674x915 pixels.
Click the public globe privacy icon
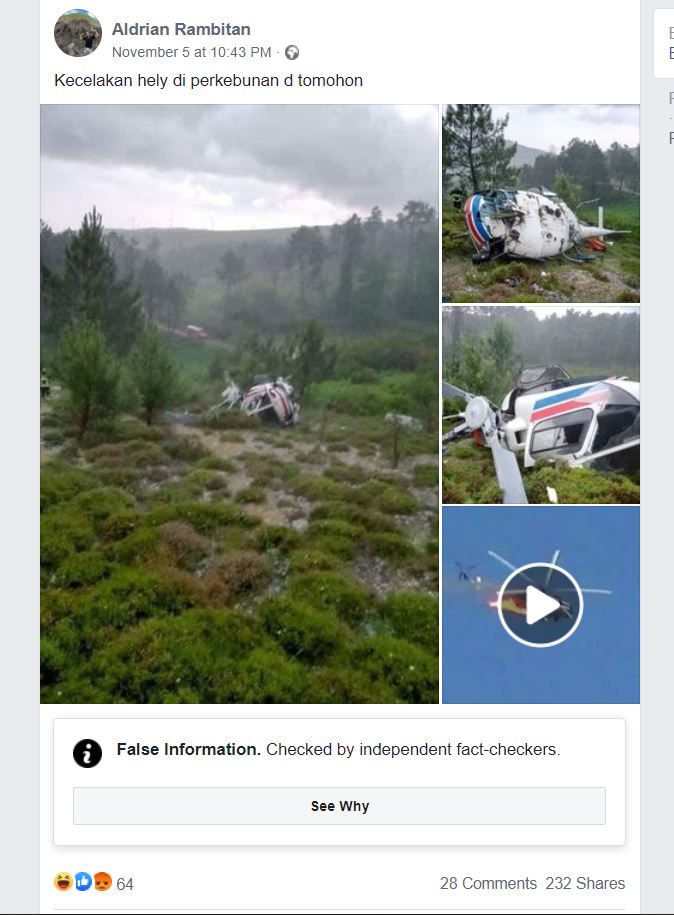(x=292, y=53)
